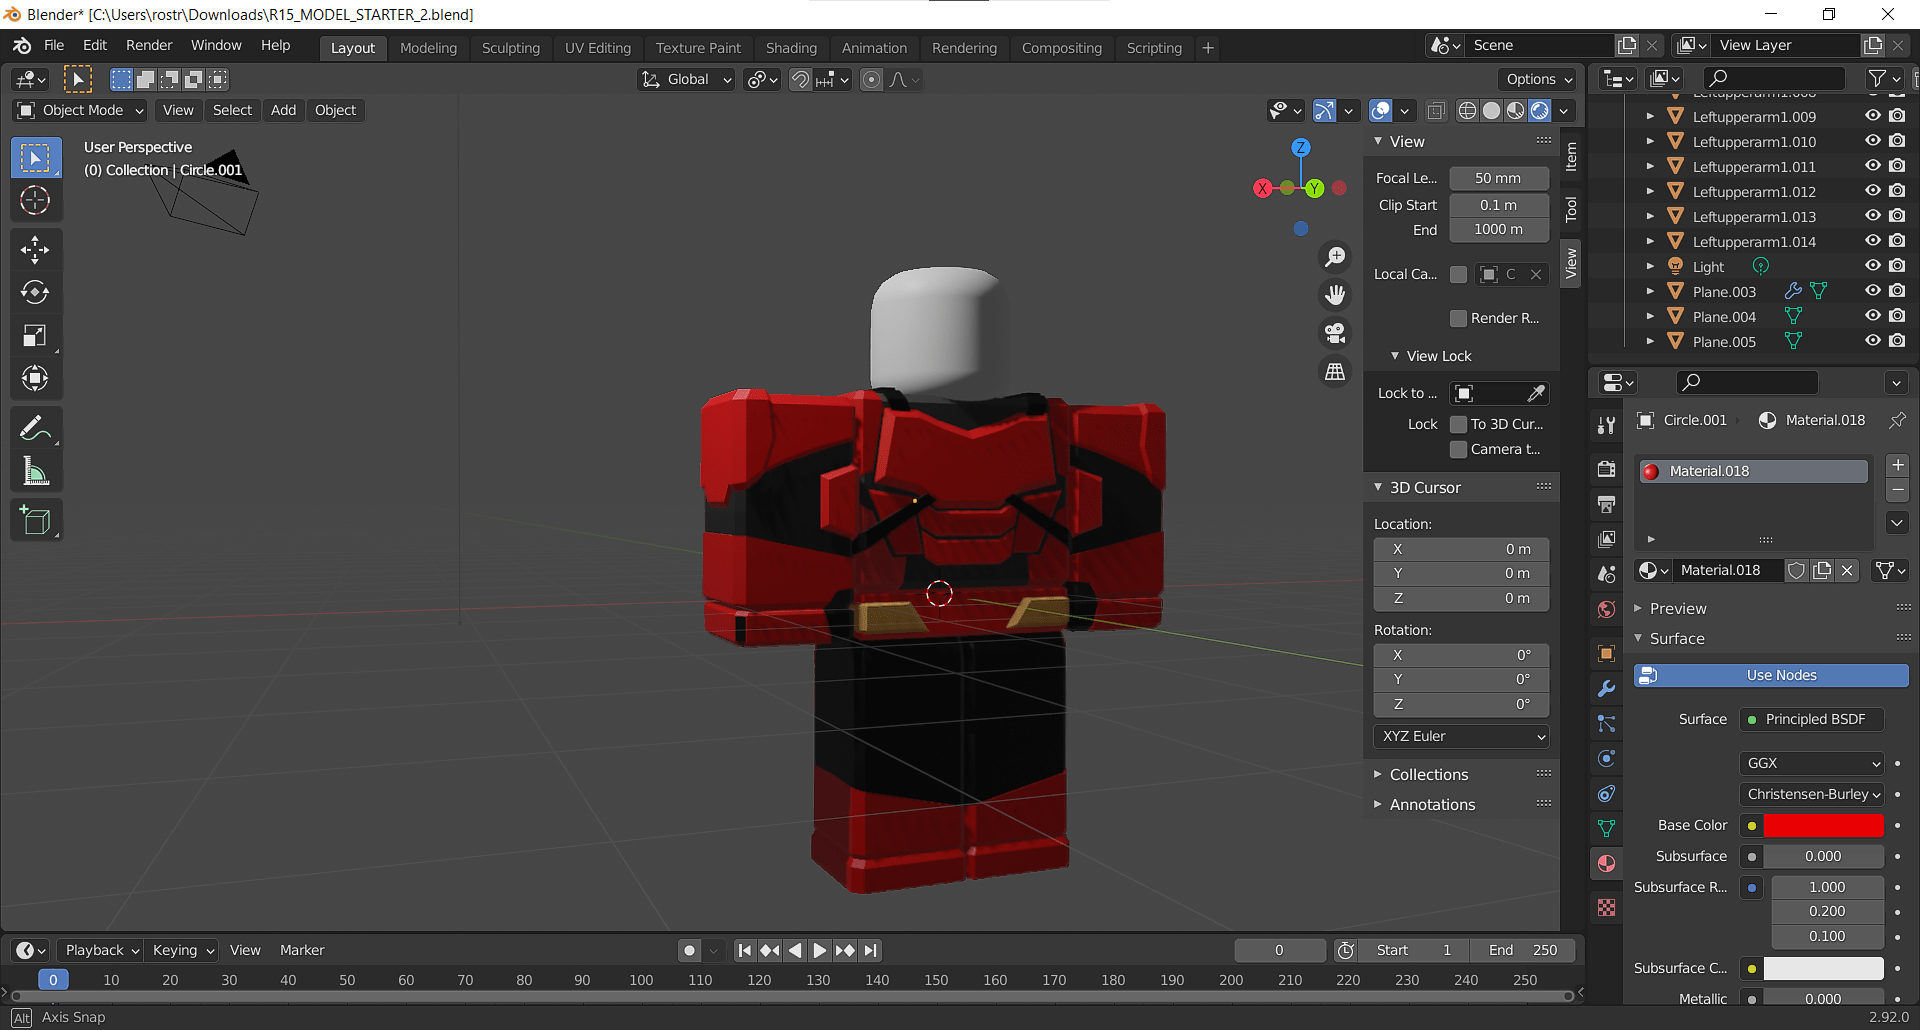The image size is (1920, 1030).
Task: Adjust the Subsurface value slider
Action: 1823,857
